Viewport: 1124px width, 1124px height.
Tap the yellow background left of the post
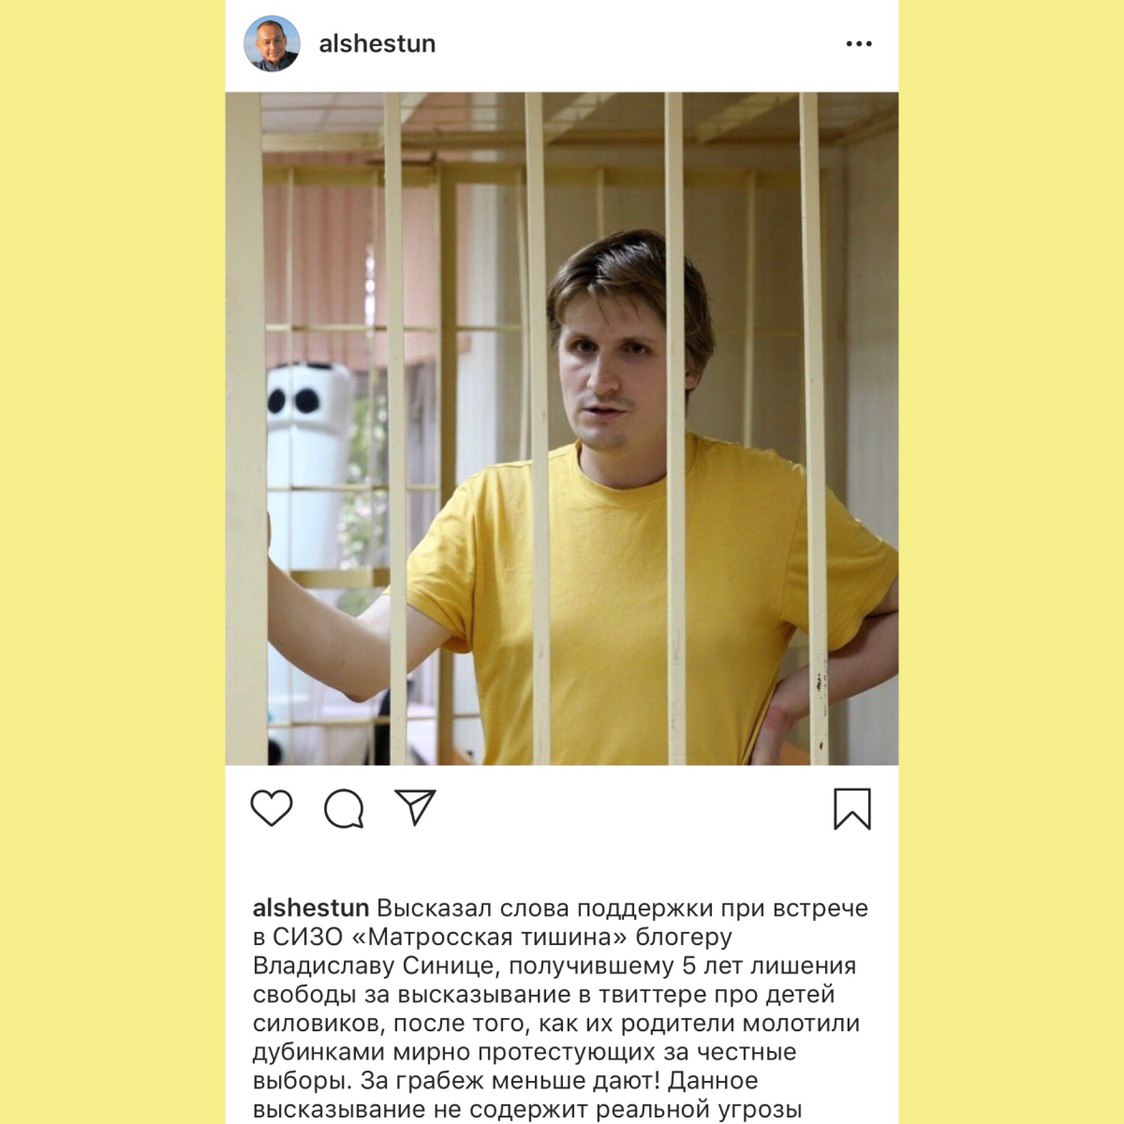(113, 562)
